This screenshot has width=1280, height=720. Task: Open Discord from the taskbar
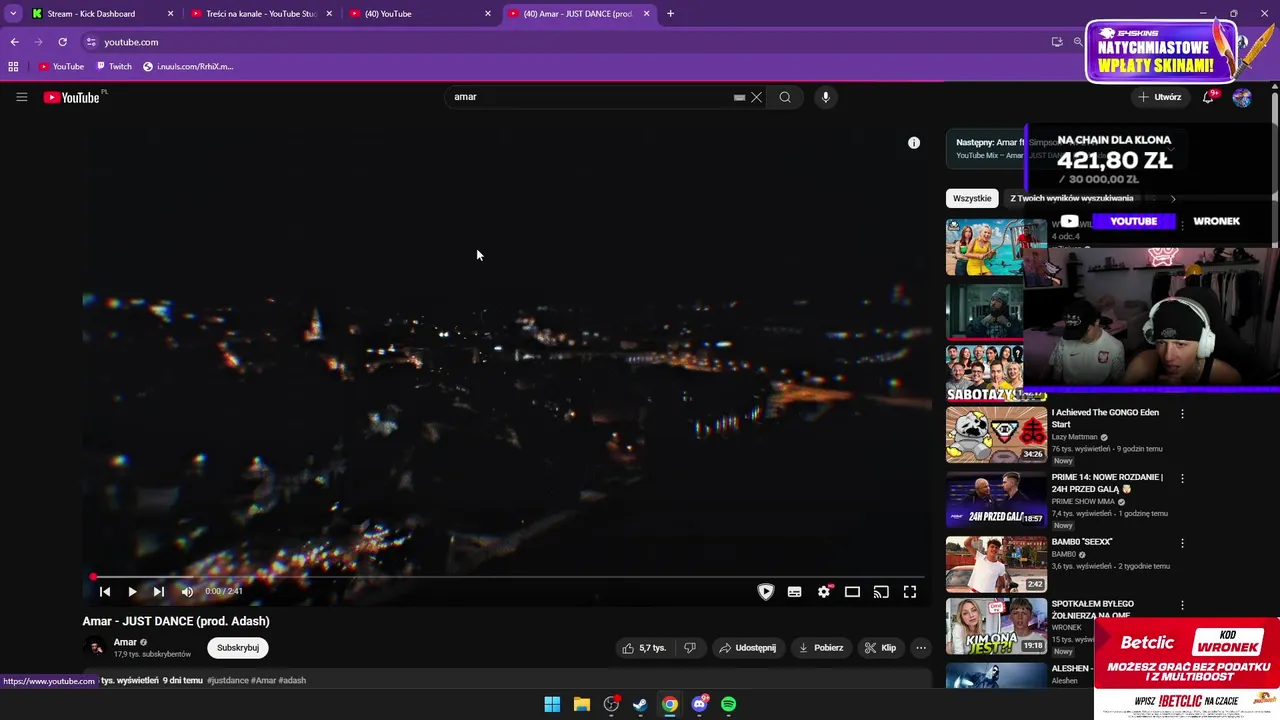pyautogui.click(x=699, y=704)
